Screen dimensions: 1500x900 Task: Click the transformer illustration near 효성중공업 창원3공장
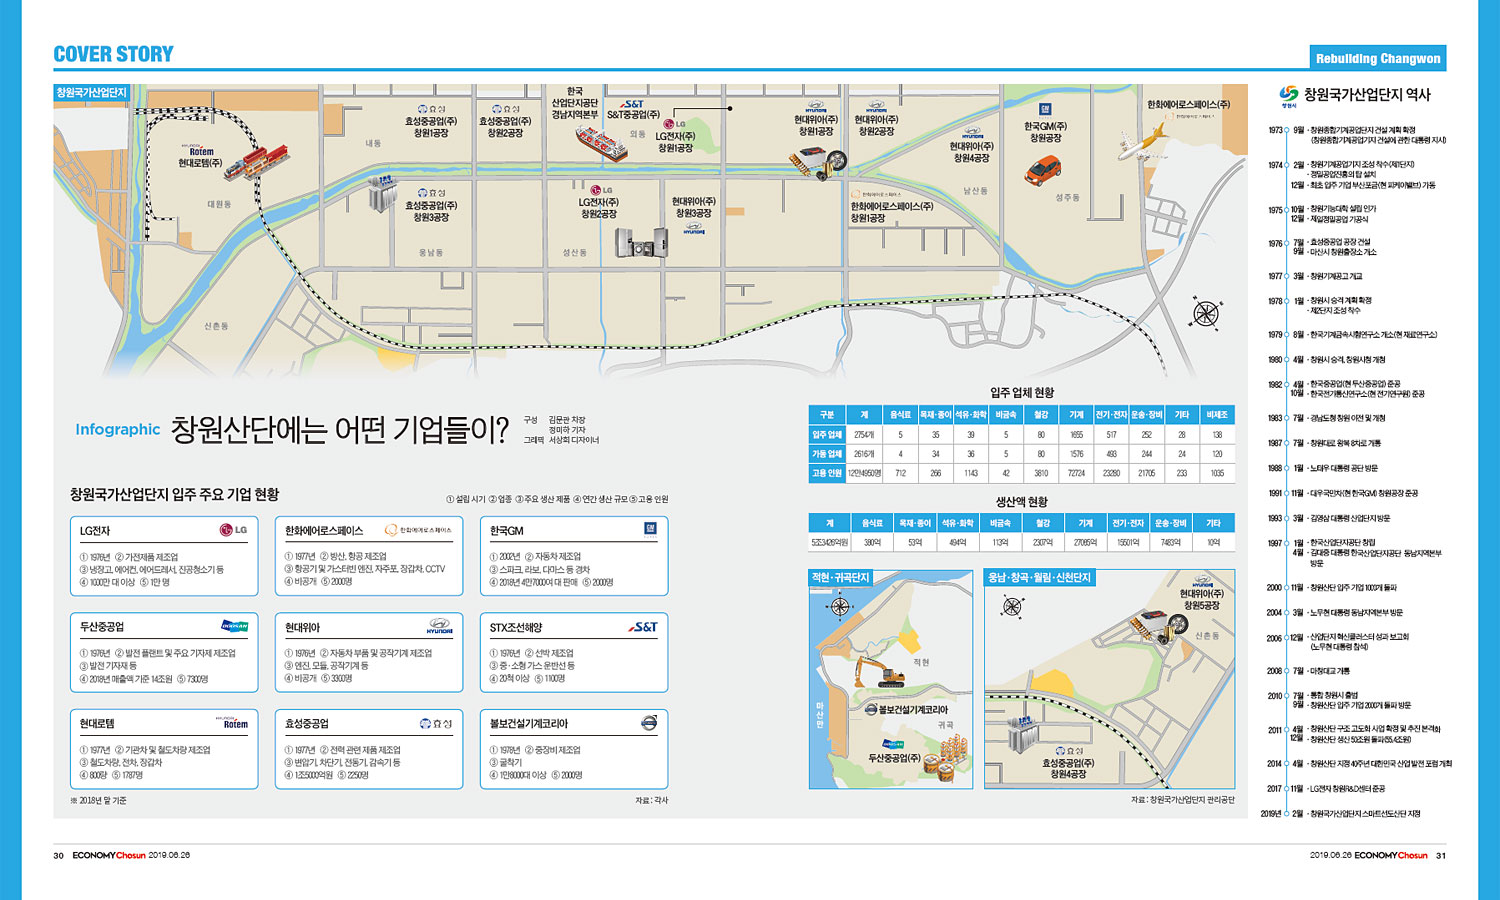(x=381, y=194)
